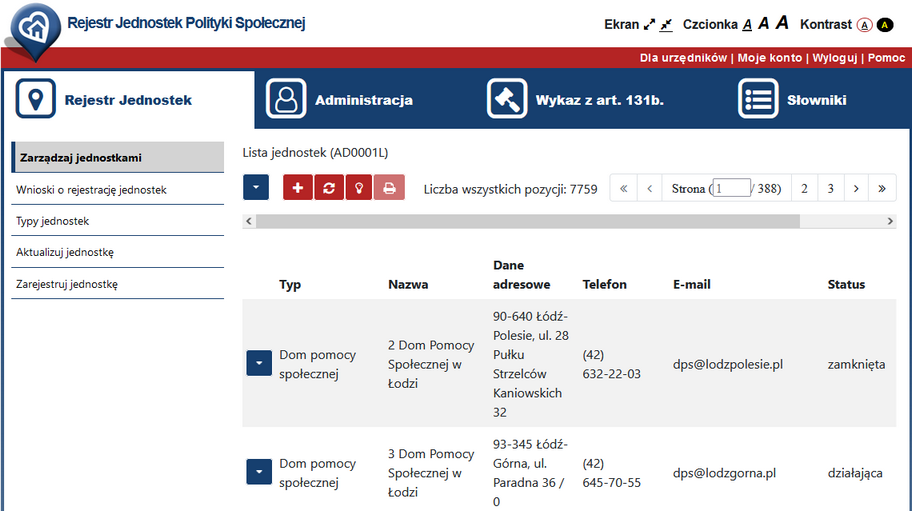Screen dimensions: 912x511
Task: Click the Rejestr Jednostek pin icon
Action: point(35,99)
